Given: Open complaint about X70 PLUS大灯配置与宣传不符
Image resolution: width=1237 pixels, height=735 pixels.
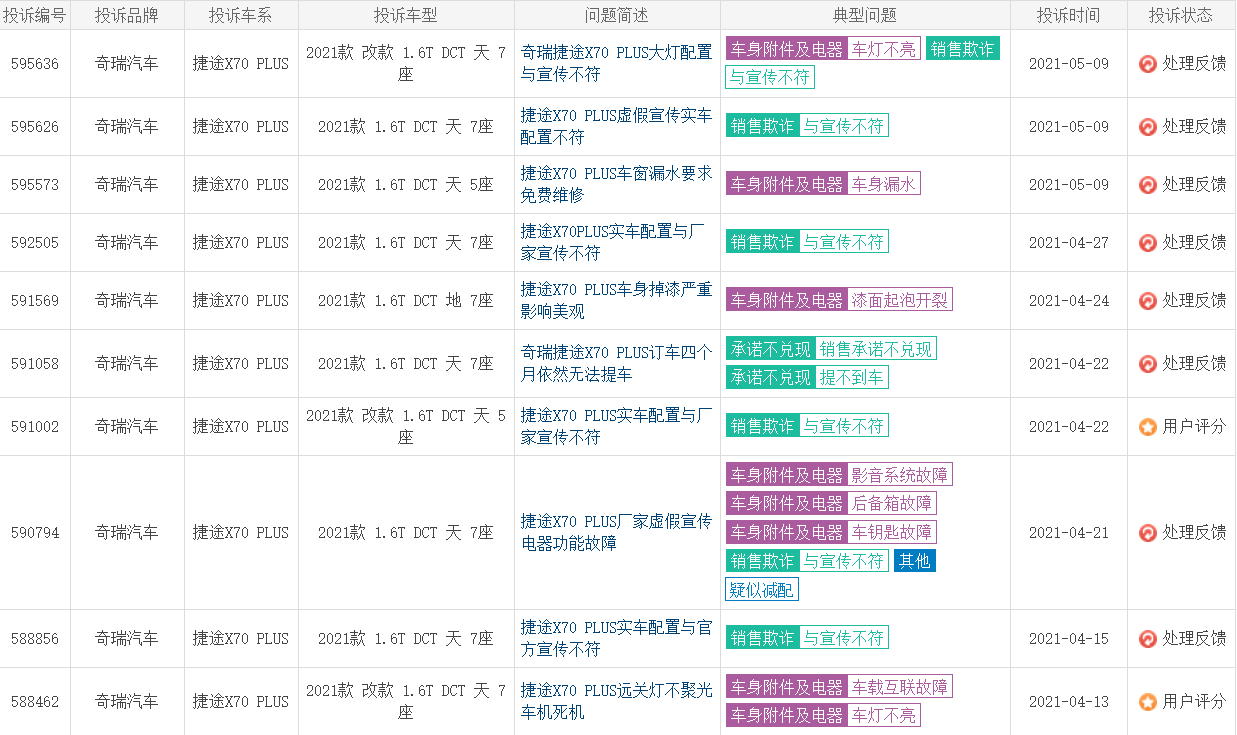Looking at the screenshot, I should tap(616, 63).
